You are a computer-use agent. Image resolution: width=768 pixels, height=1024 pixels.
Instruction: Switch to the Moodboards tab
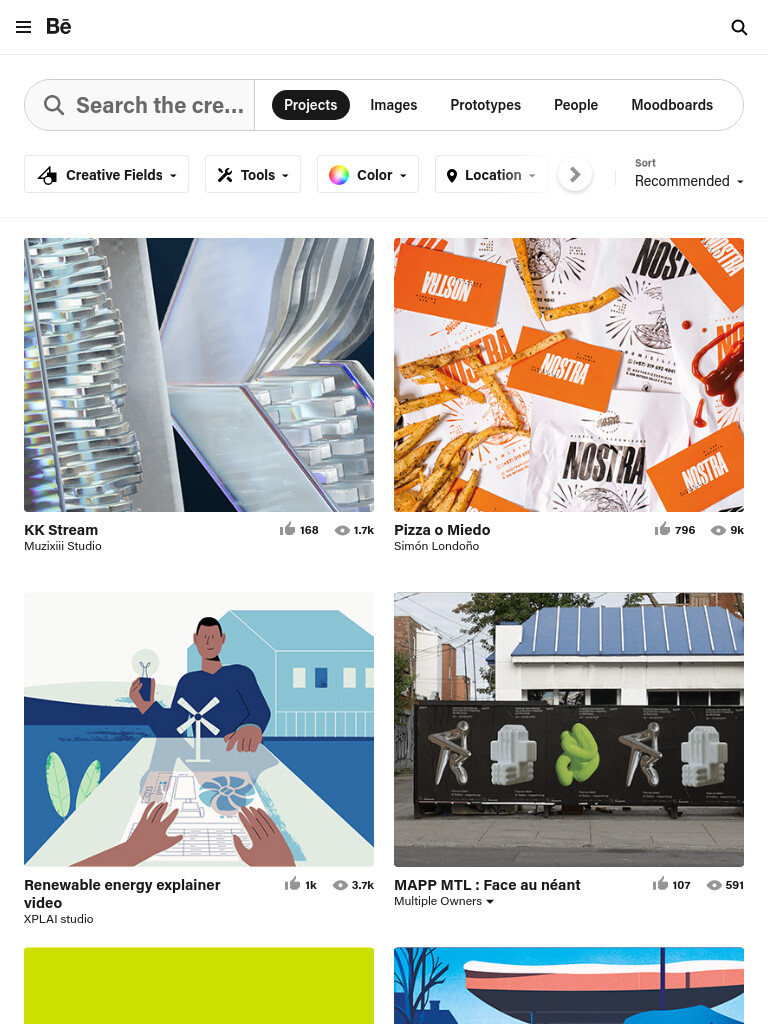[672, 105]
